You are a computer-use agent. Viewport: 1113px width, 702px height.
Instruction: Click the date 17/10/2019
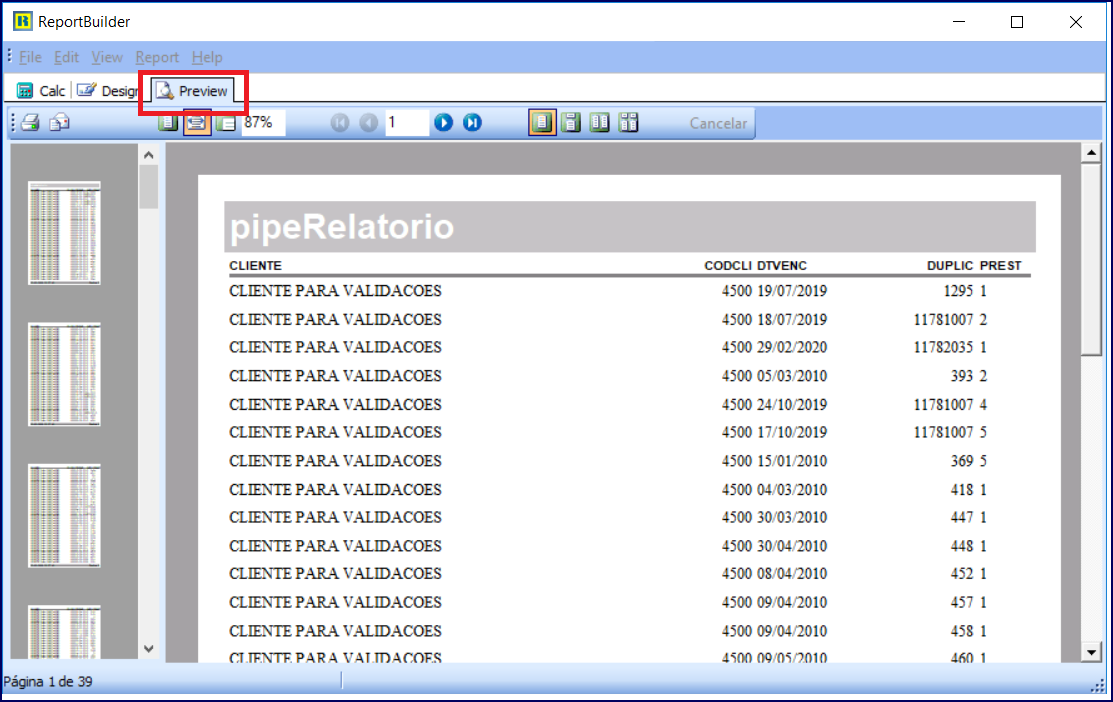point(792,432)
